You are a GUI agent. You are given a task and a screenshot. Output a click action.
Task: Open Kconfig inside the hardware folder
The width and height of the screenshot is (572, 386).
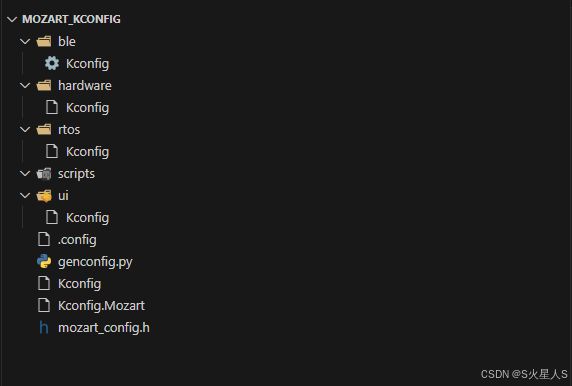[87, 108]
